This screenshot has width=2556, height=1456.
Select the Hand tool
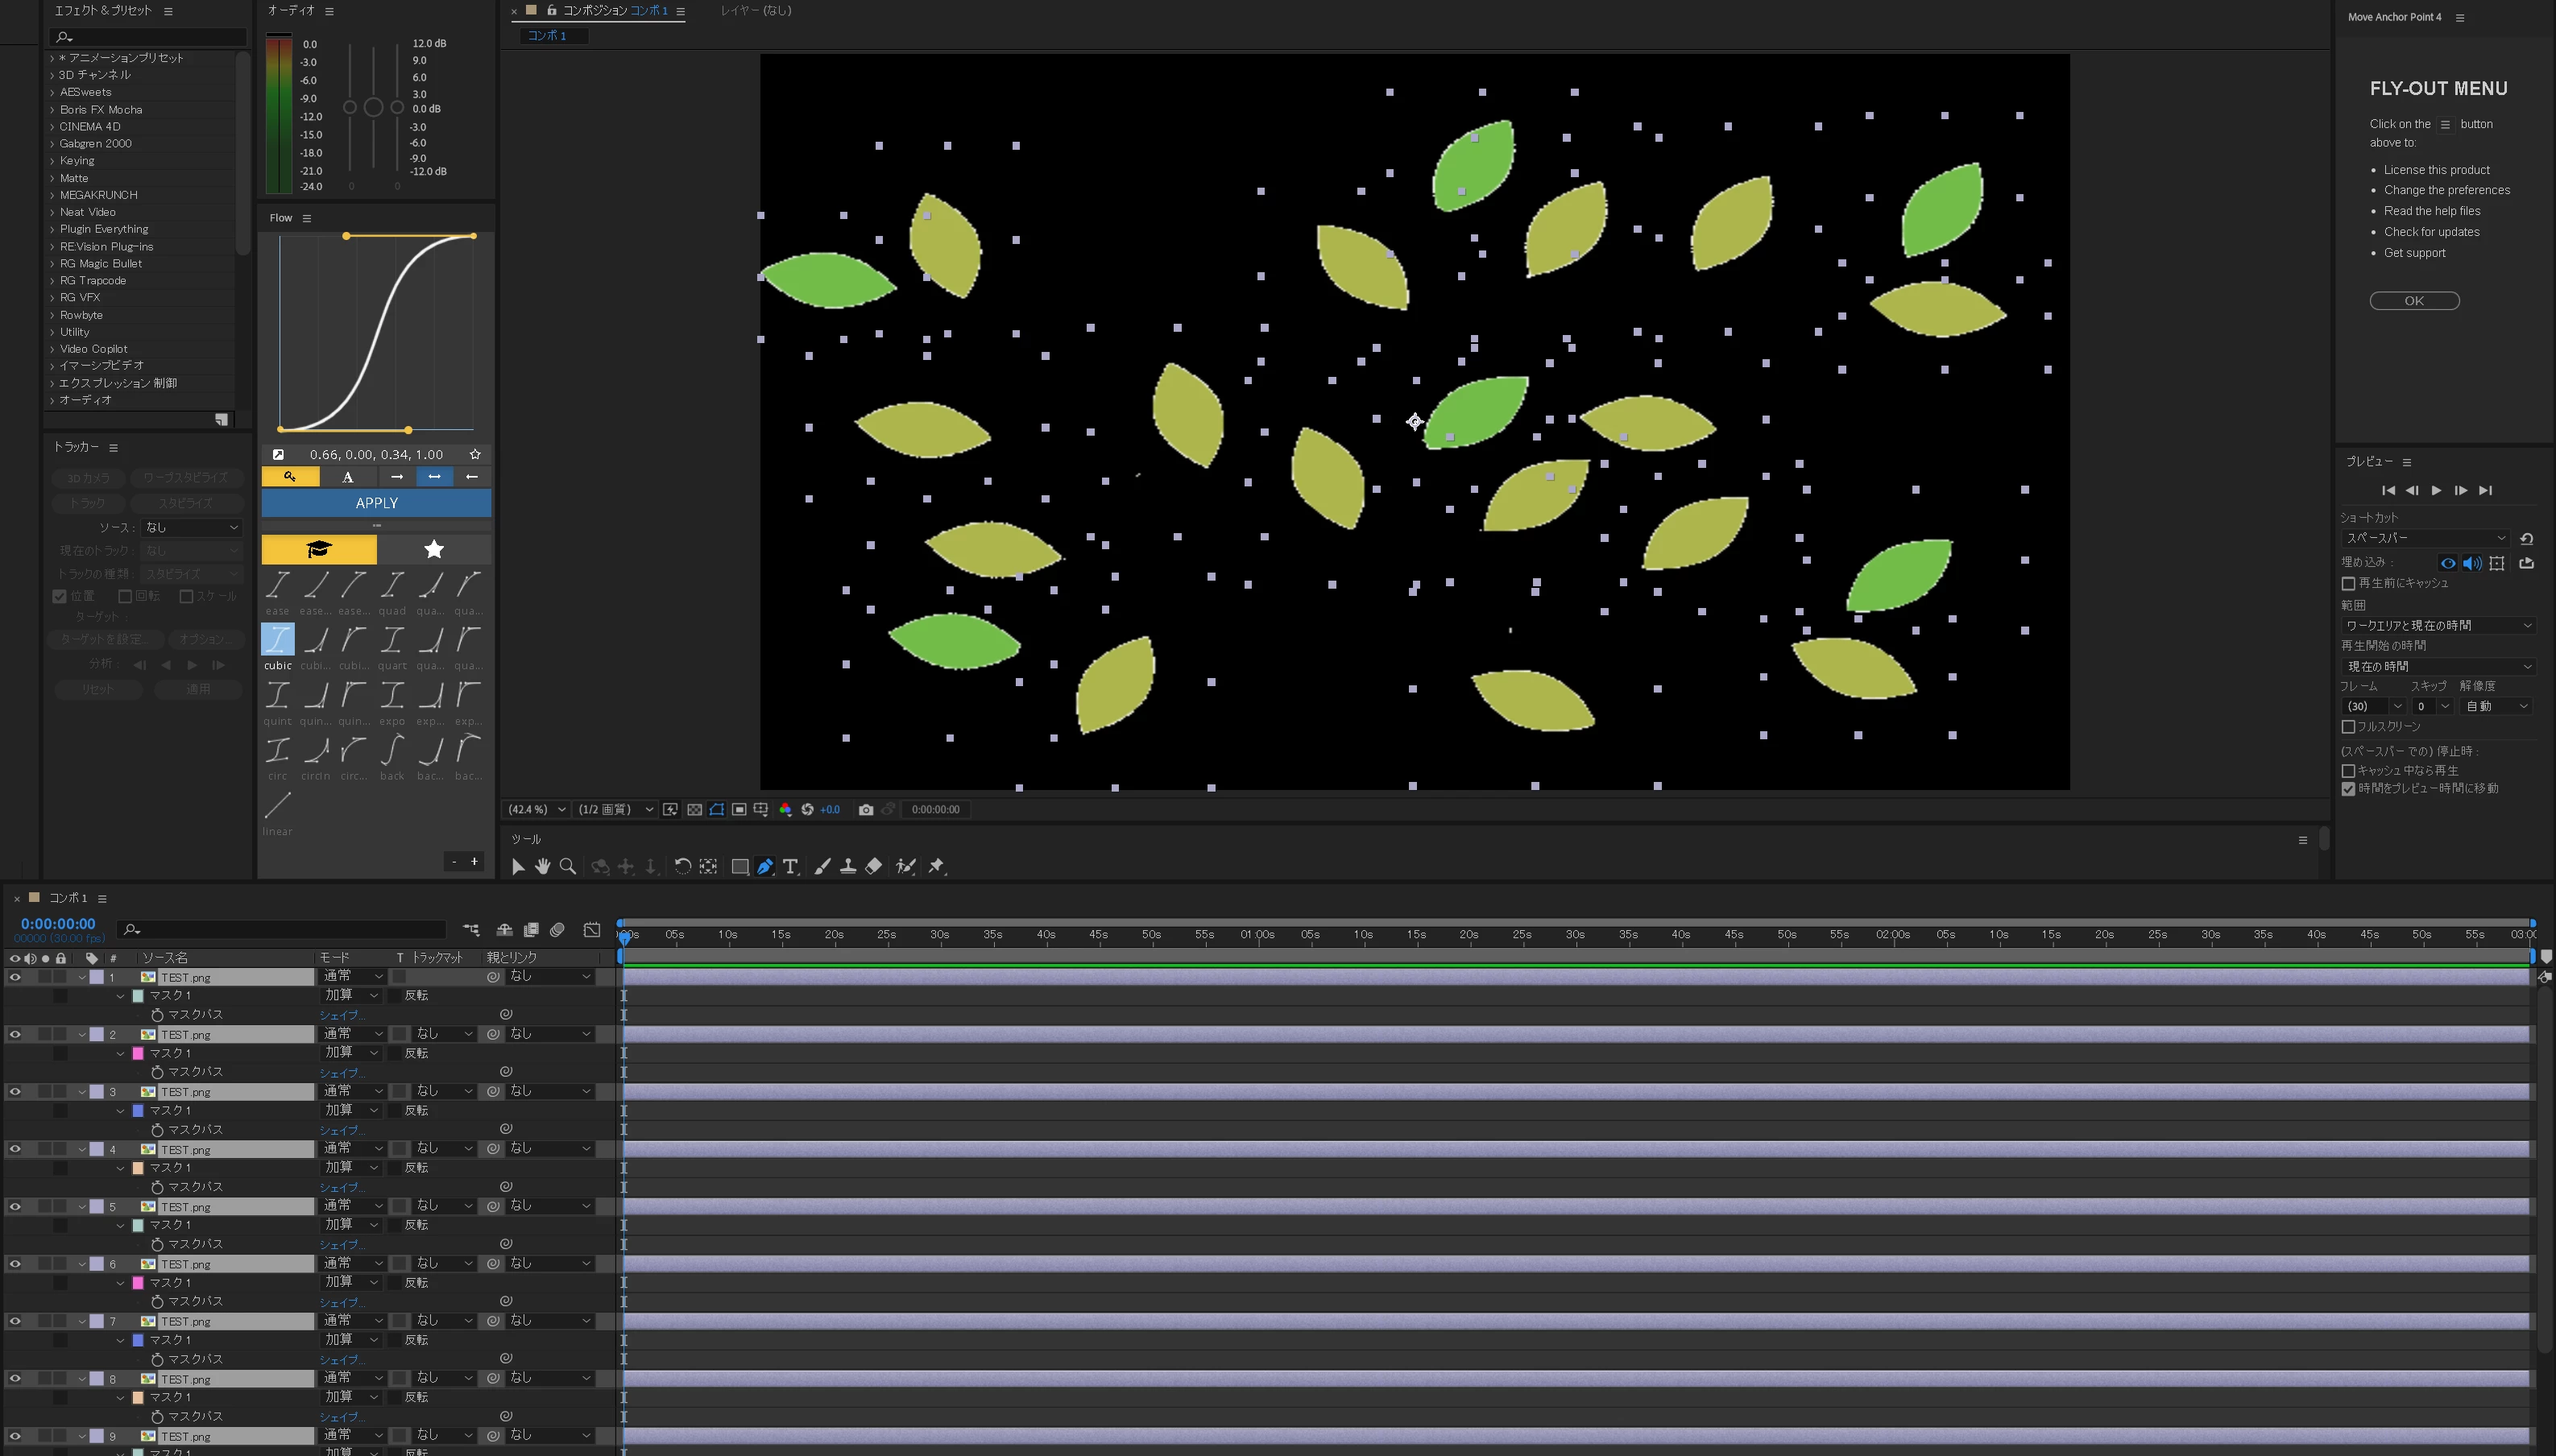pyautogui.click(x=542, y=867)
